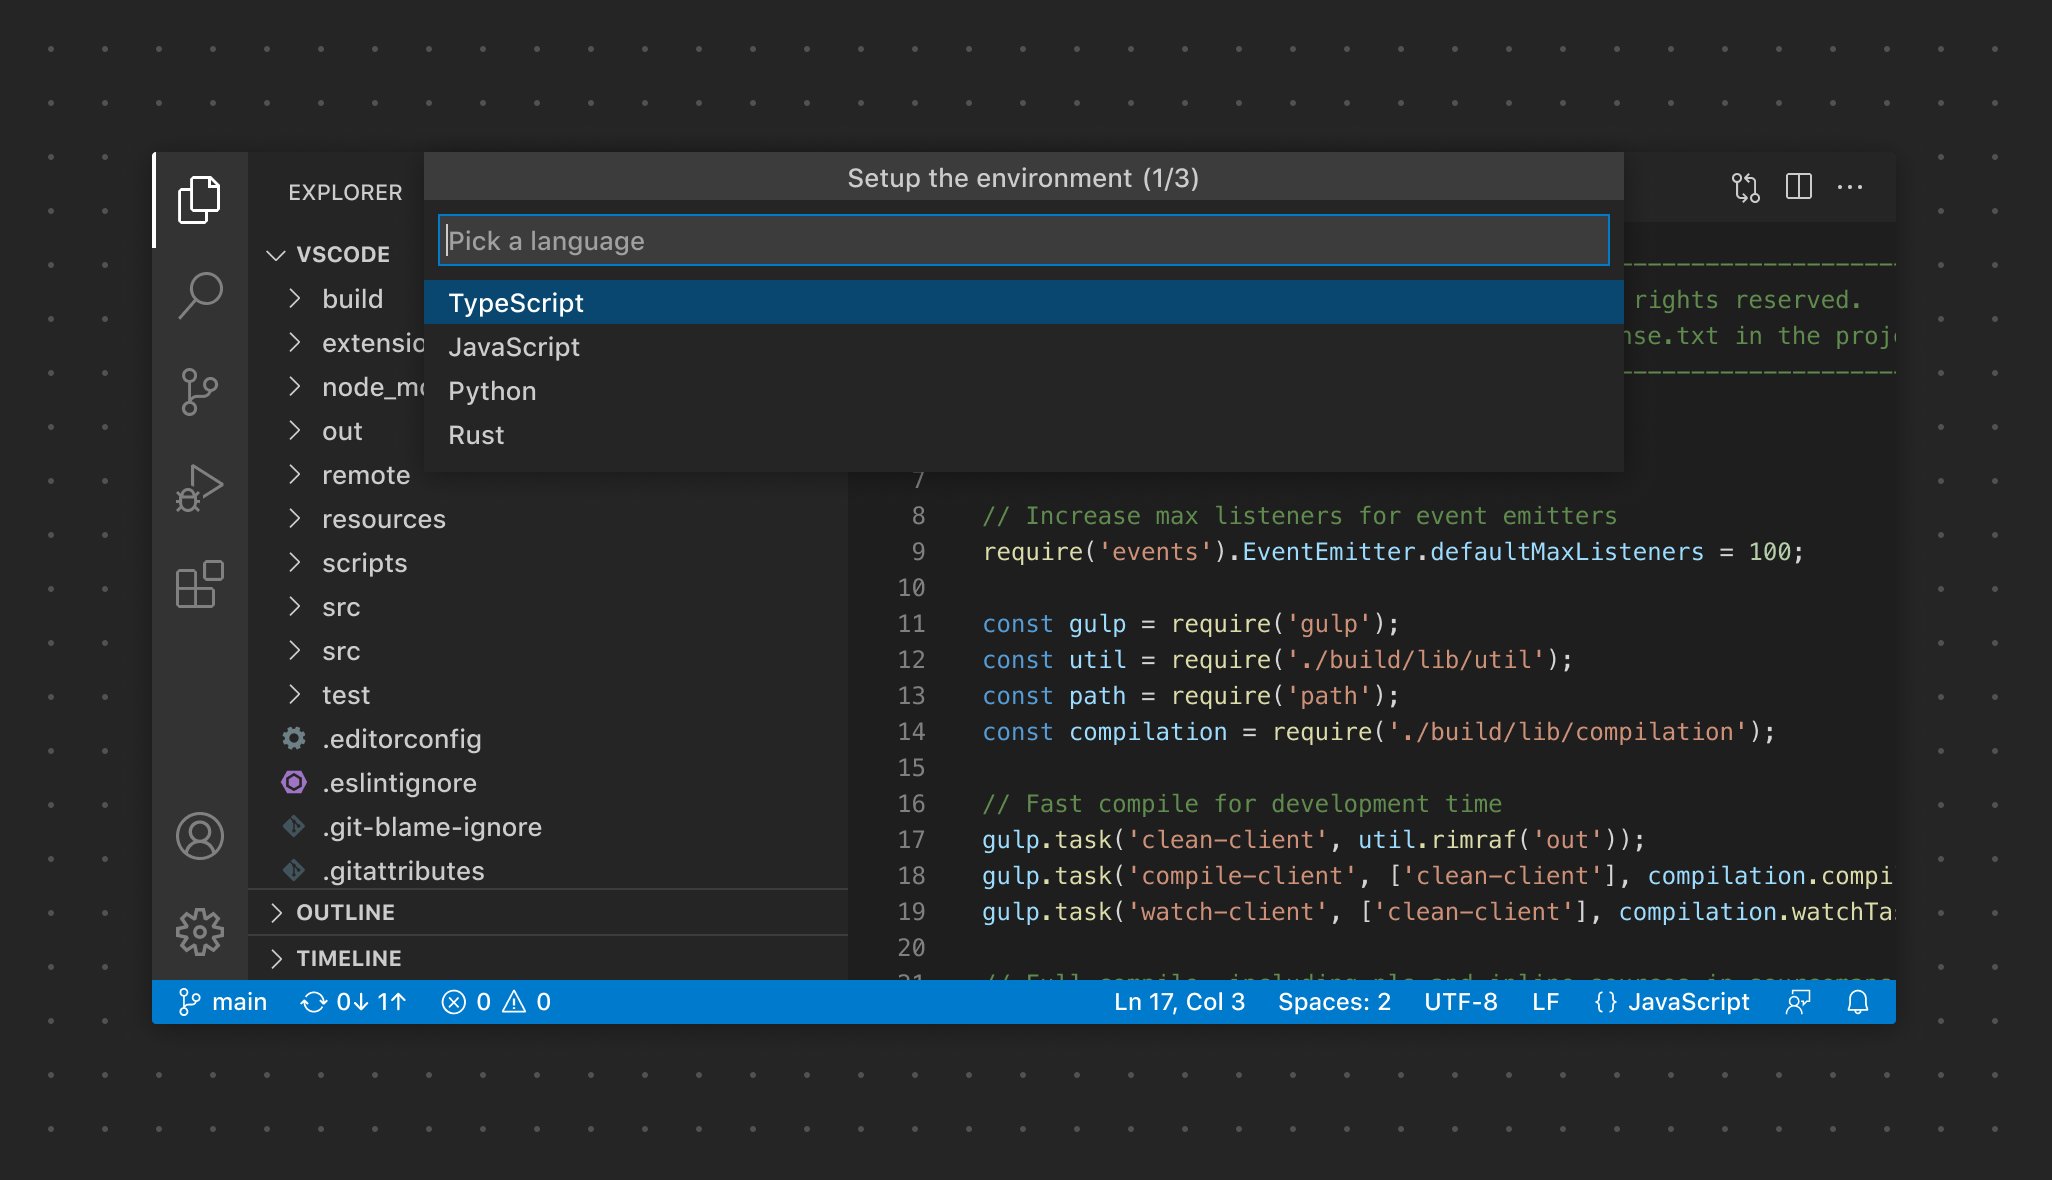Open the Run and Debug view

(199, 488)
